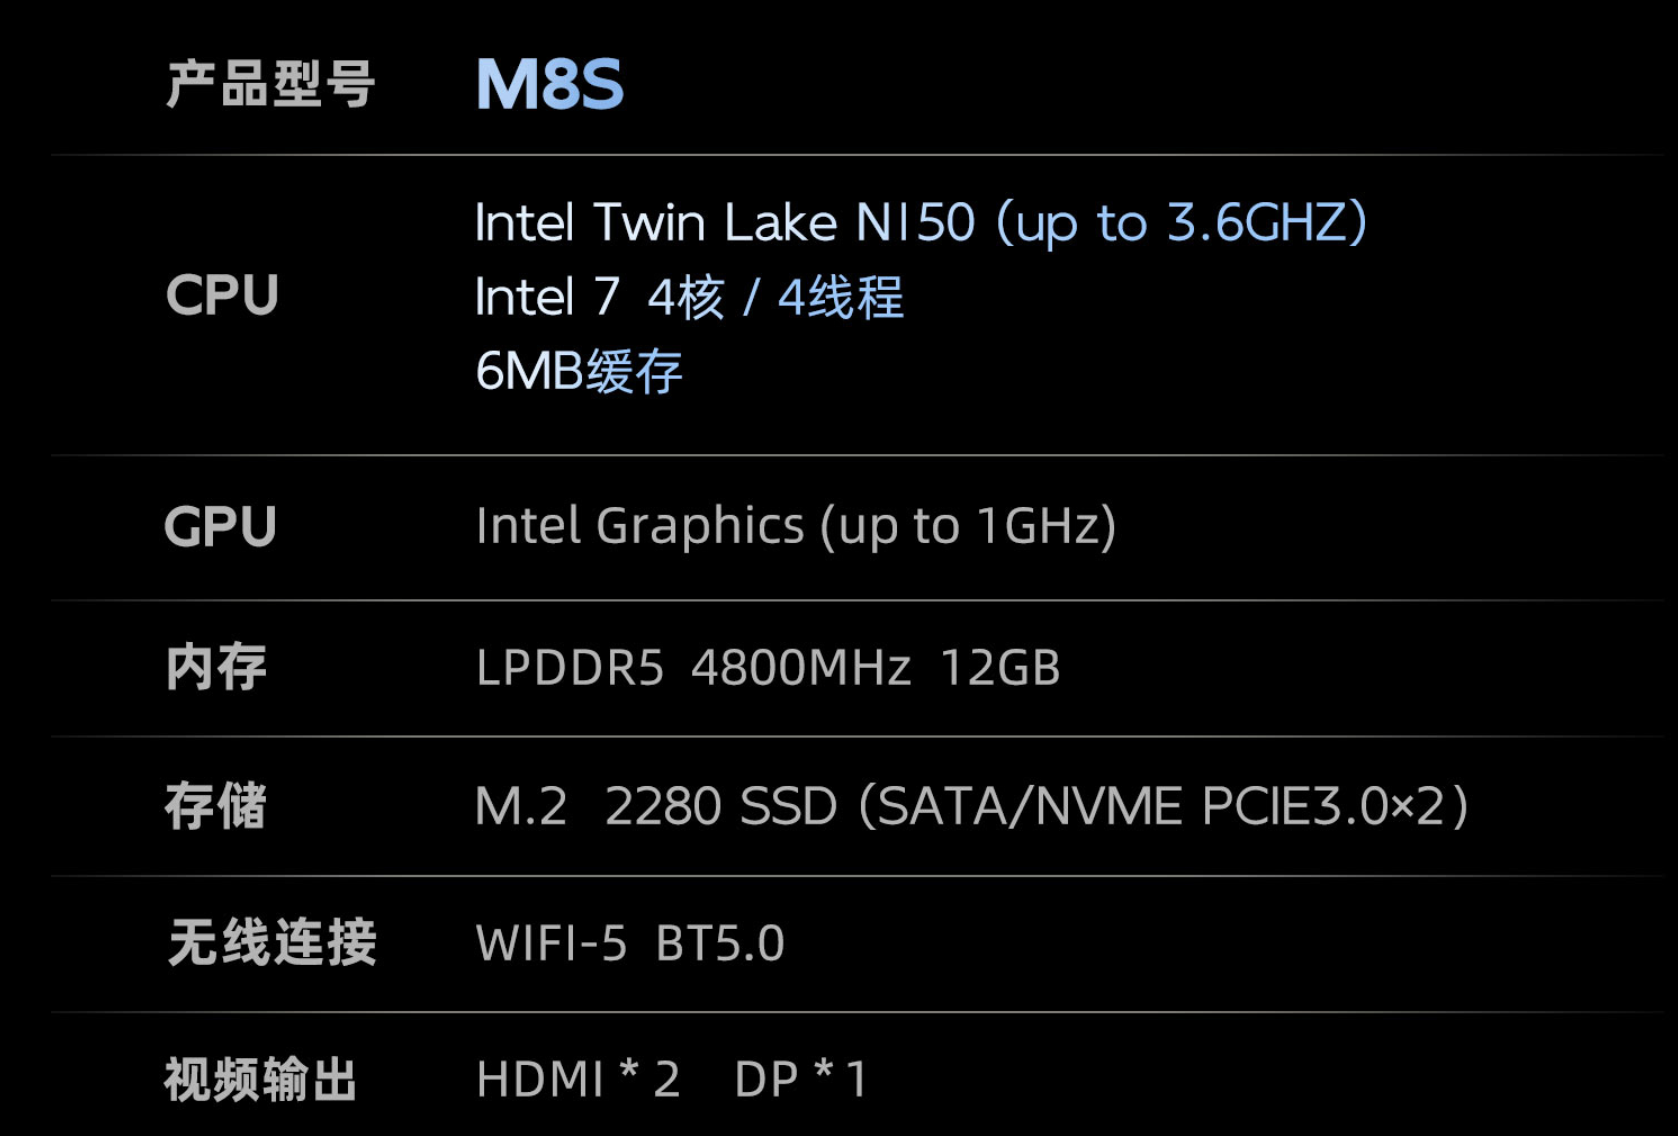The width and height of the screenshot is (1678, 1136).
Task: Click the 内存 memory label
Action: click(216, 667)
